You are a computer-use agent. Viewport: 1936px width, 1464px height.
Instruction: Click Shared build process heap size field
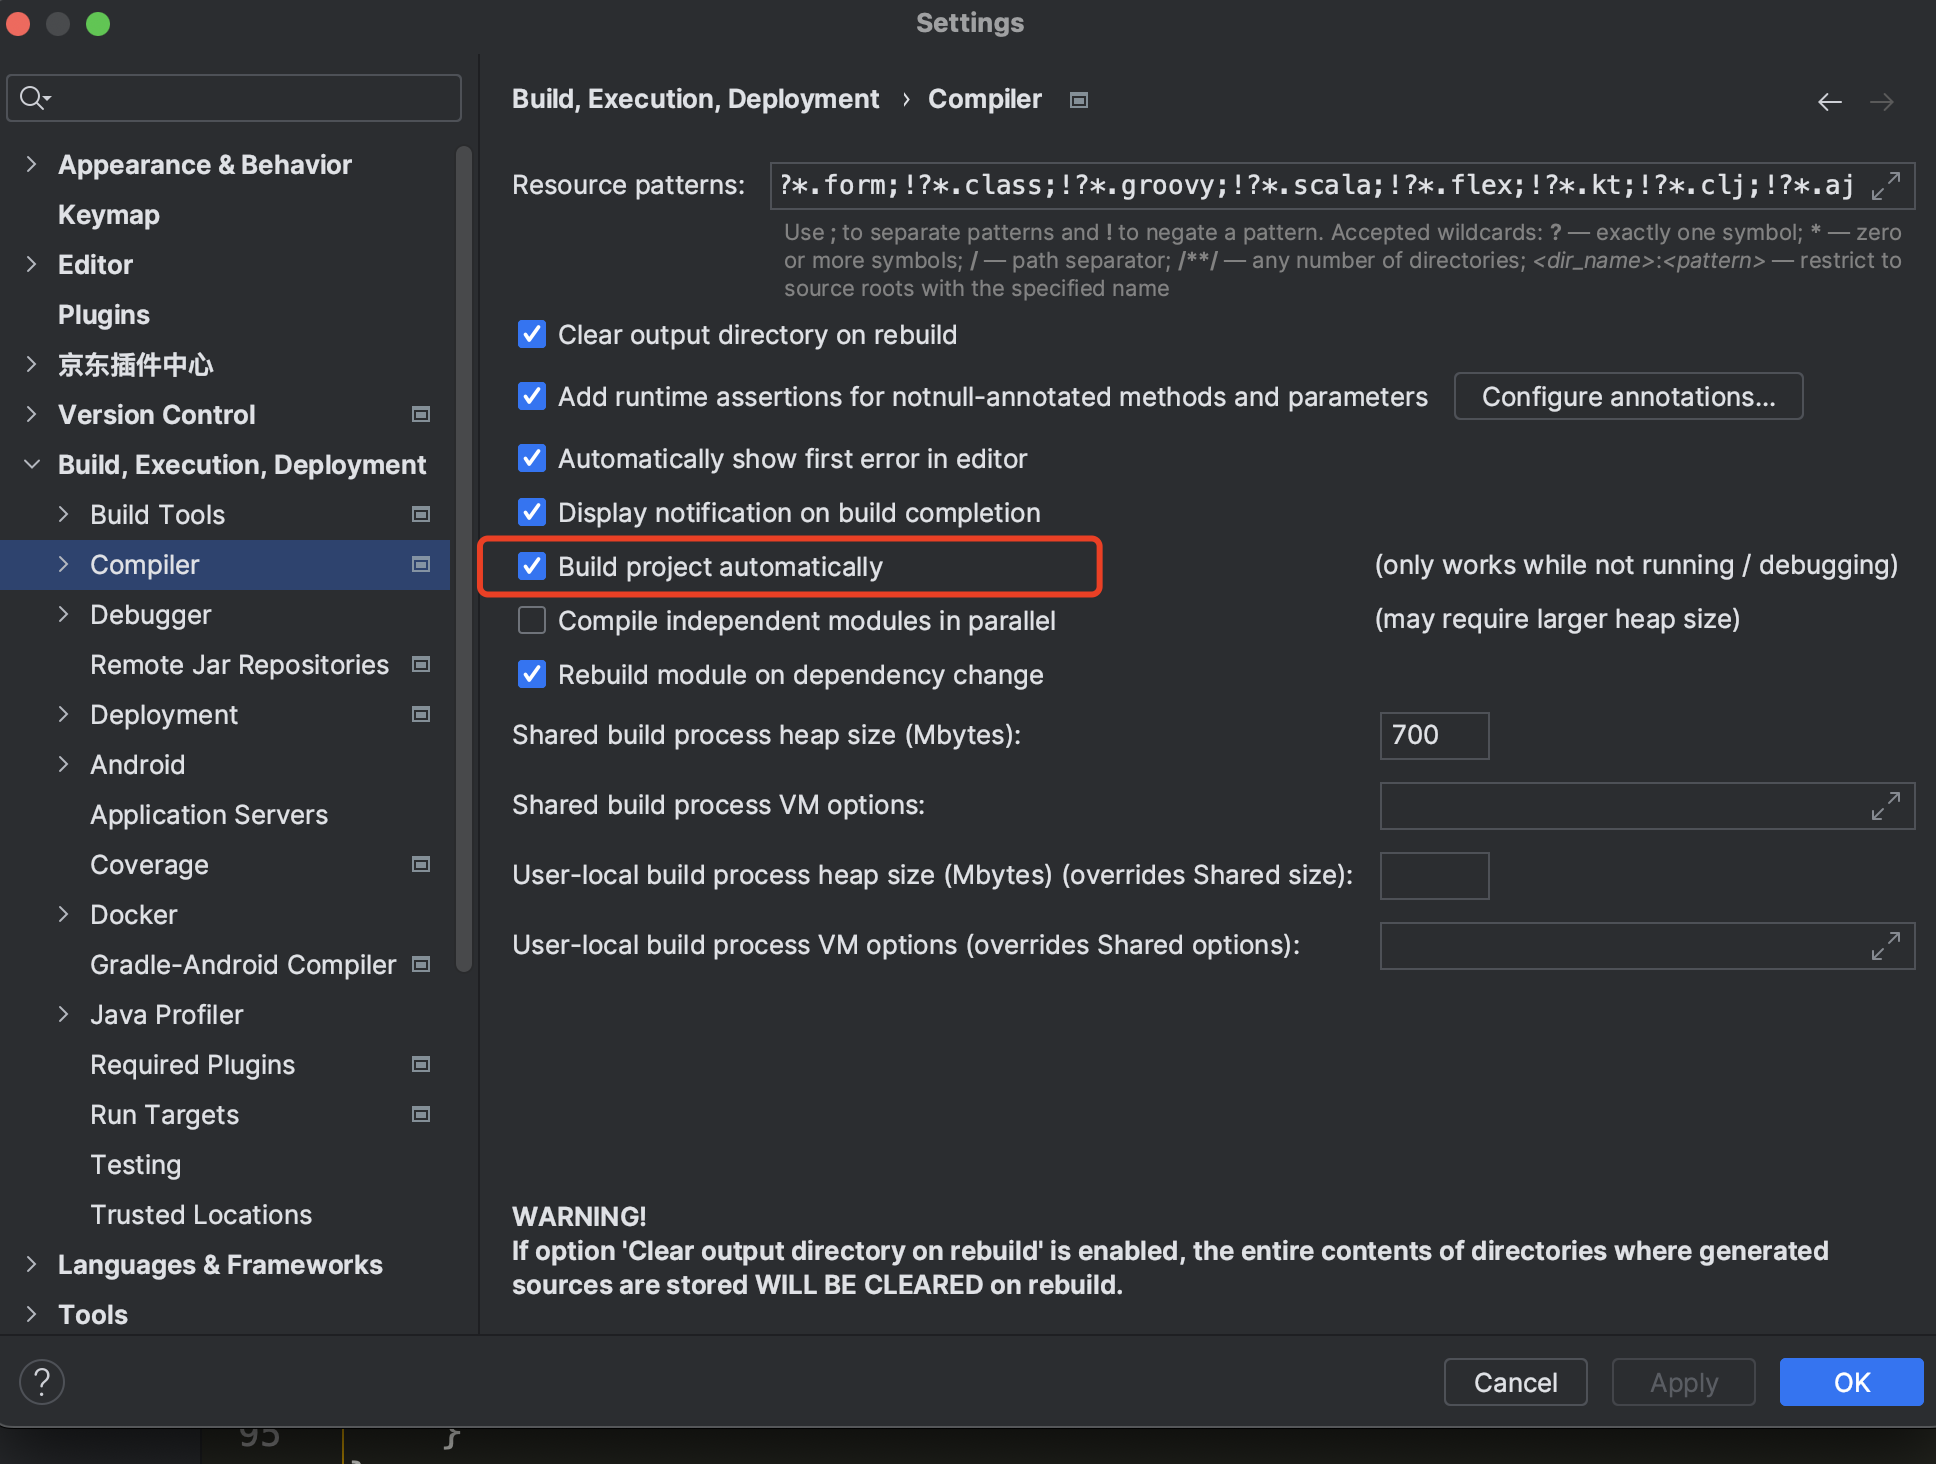tap(1433, 736)
